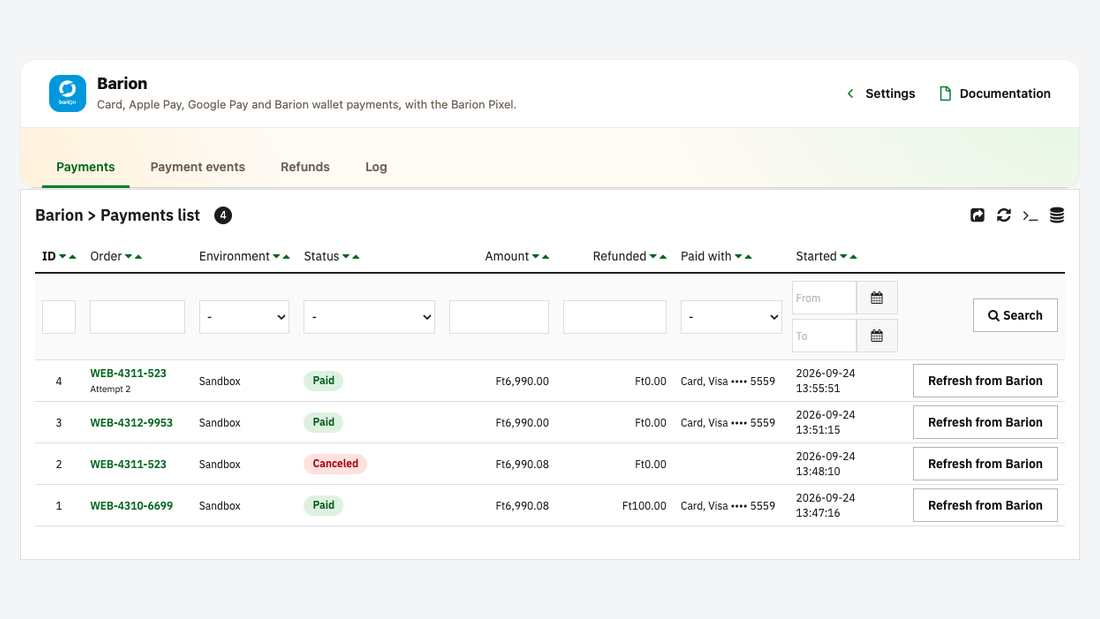
Task: Sort Environment column ascending arrow
Action: (x=286, y=257)
